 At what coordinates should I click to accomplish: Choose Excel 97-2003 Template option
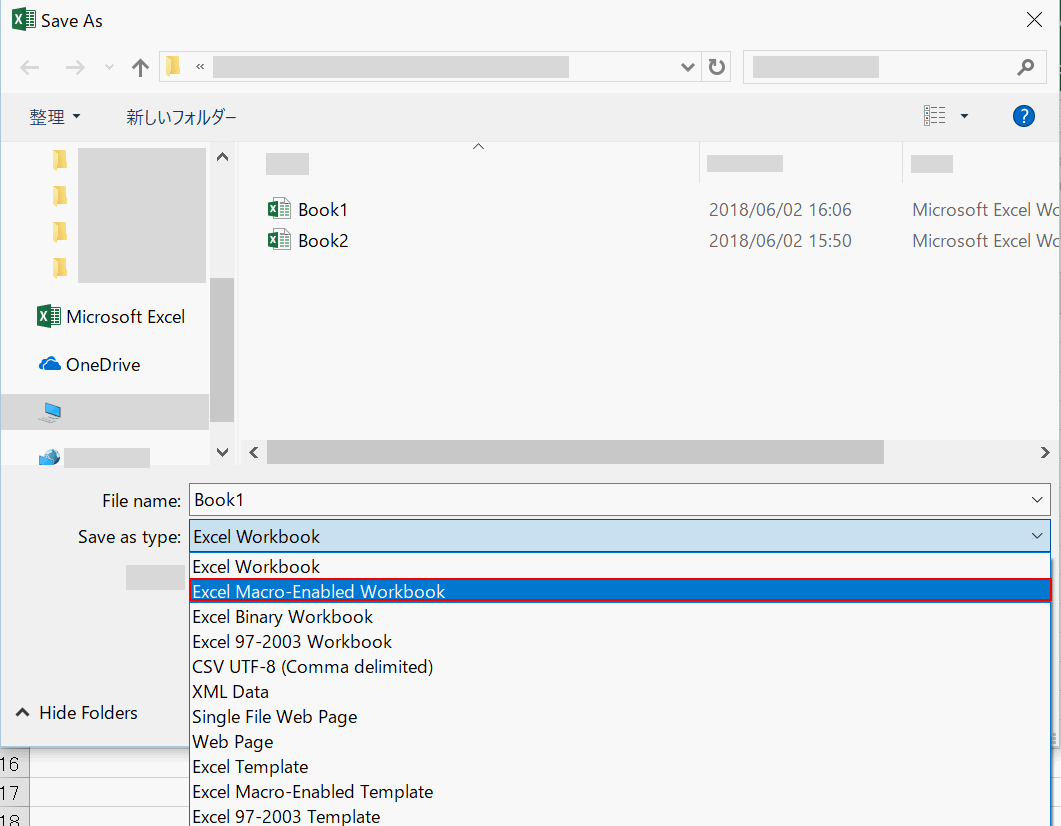coord(620,816)
